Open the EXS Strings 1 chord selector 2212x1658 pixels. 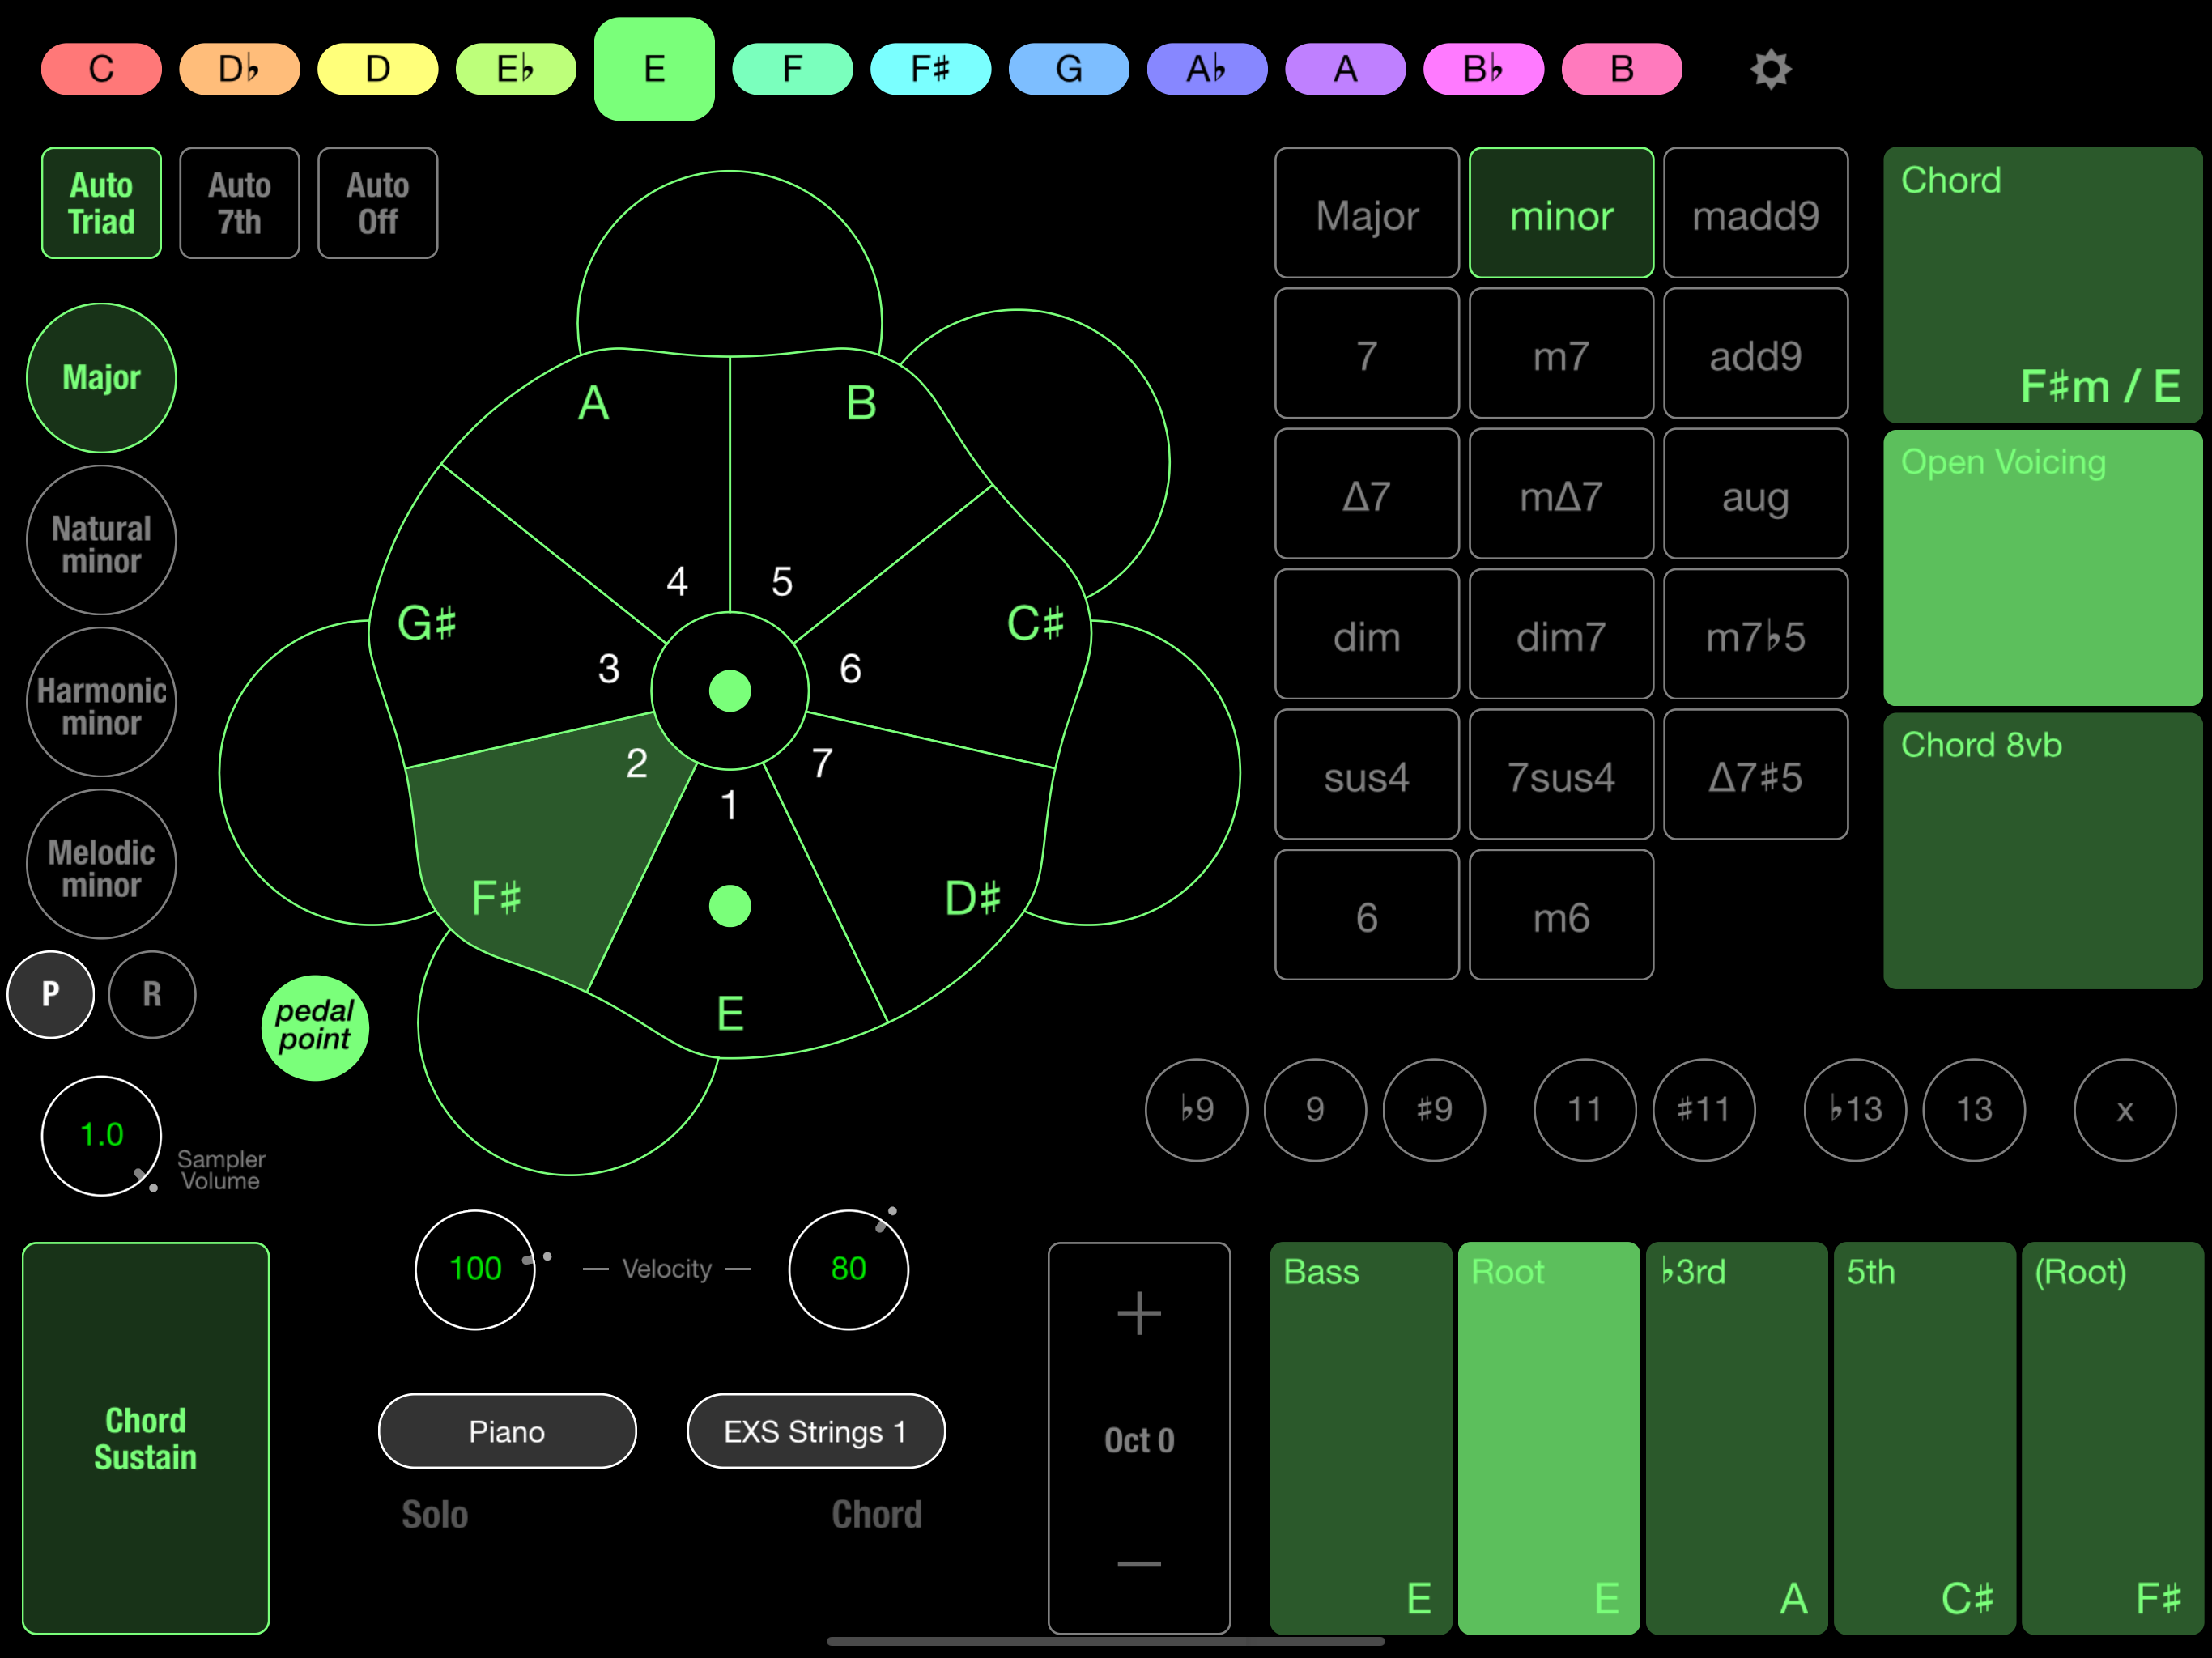click(x=816, y=1431)
